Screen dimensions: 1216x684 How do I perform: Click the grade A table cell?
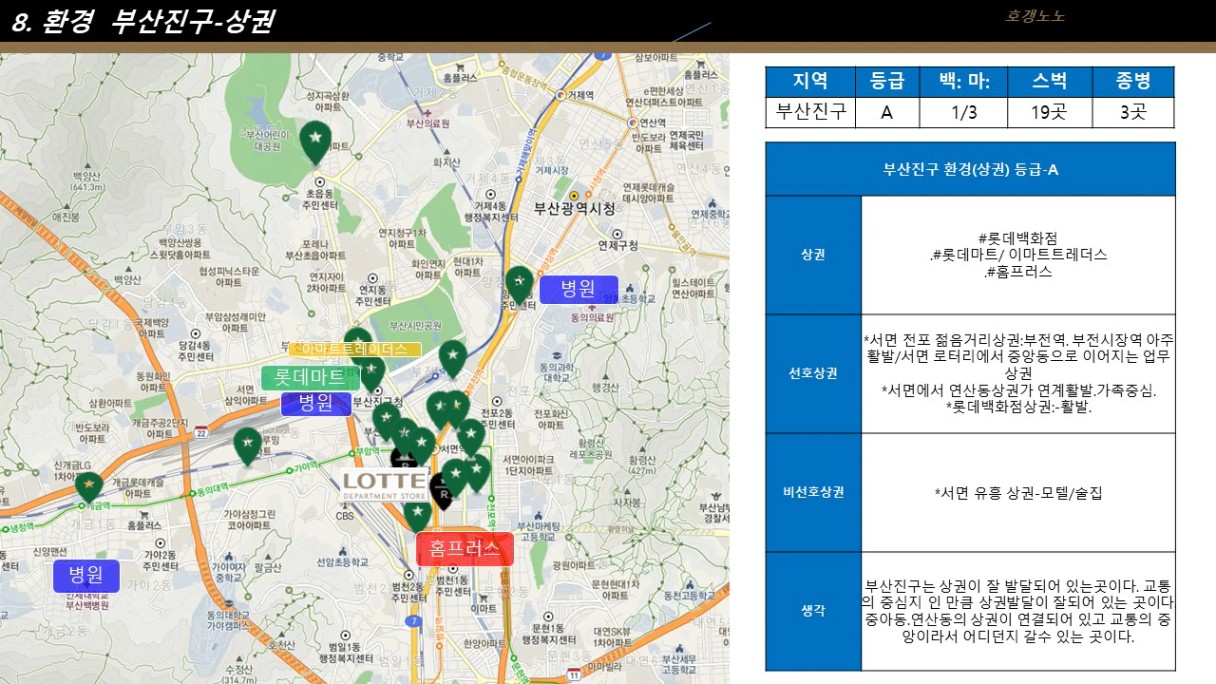coord(887,112)
